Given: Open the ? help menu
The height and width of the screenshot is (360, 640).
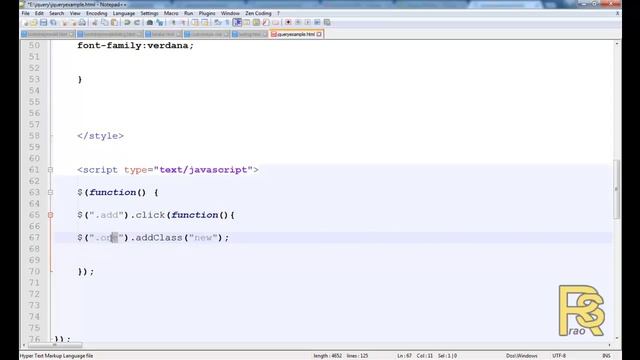Looking at the screenshot, I should coord(278,13).
